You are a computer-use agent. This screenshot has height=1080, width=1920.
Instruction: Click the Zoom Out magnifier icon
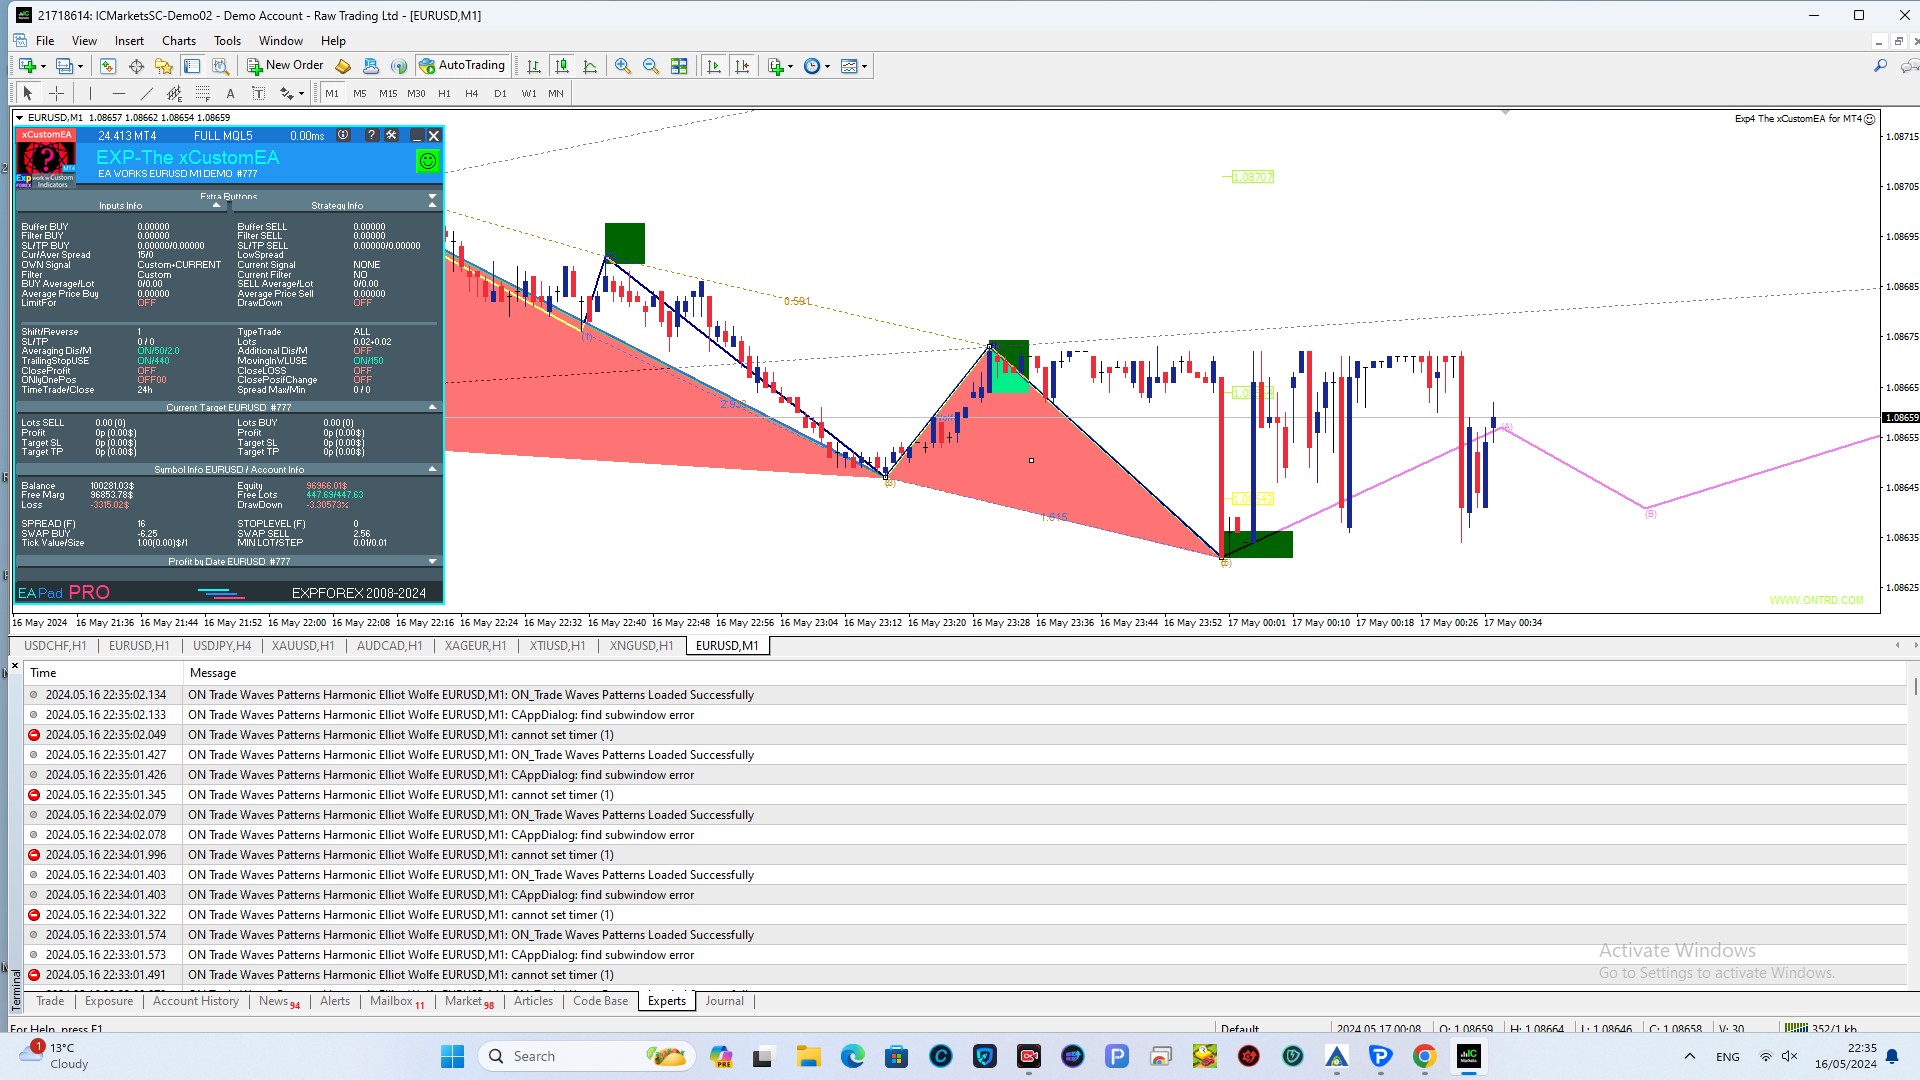[650, 66]
